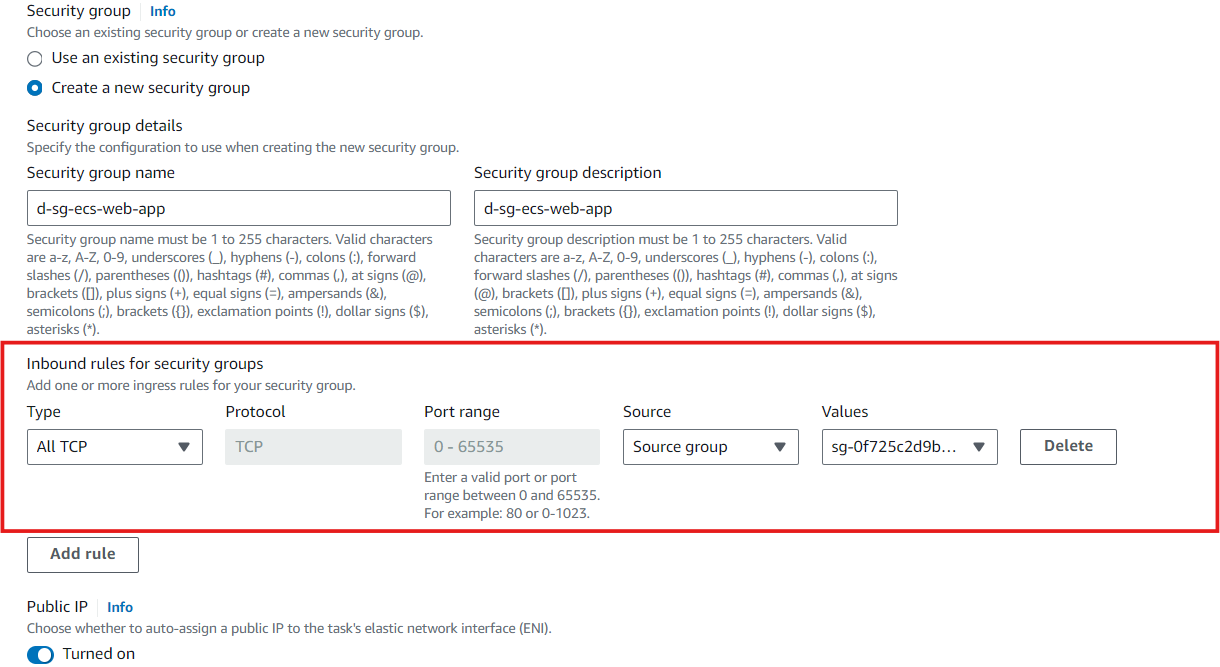Delete the All TCP inbound rule

1067,446
